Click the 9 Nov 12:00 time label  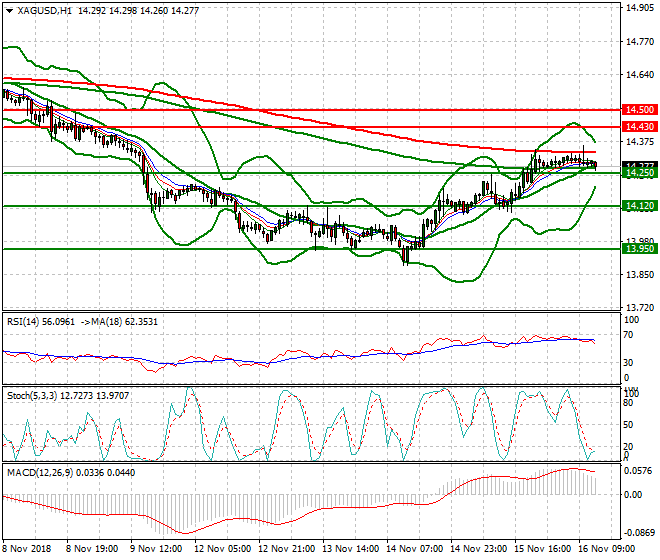pos(156,549)
